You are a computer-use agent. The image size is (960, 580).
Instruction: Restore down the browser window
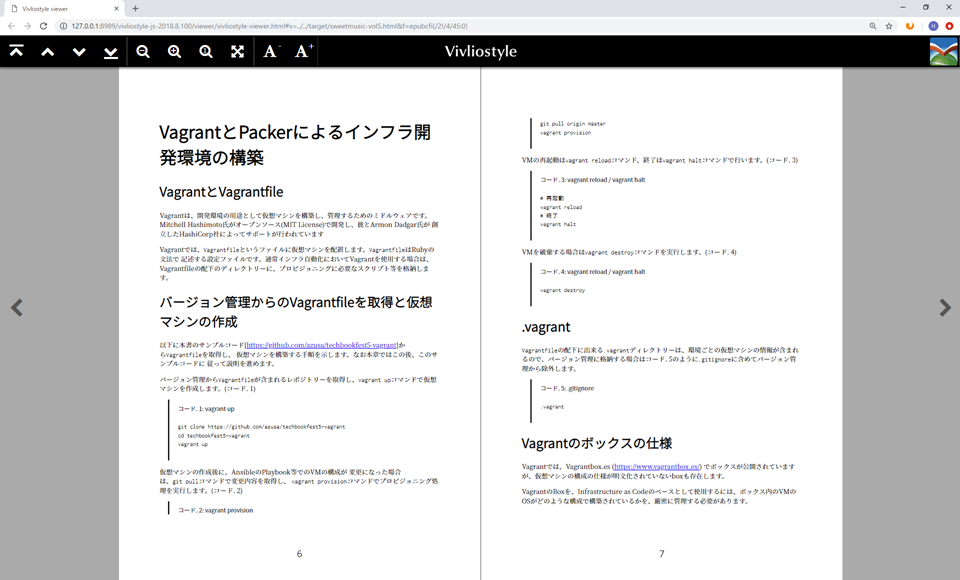point(926,7)
